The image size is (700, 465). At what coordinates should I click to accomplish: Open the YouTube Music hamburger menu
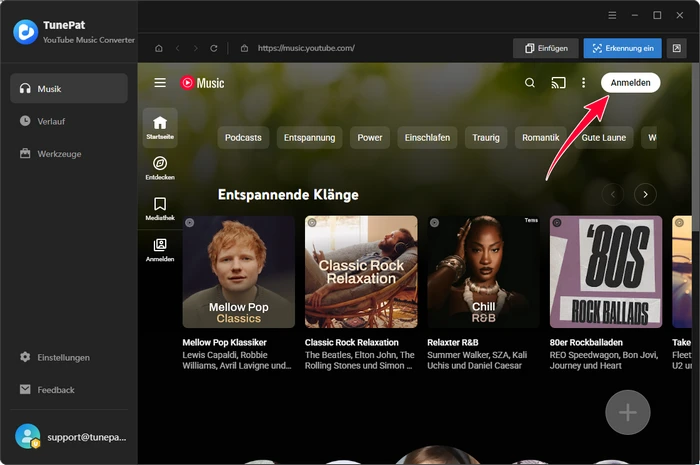pos(160,83)
